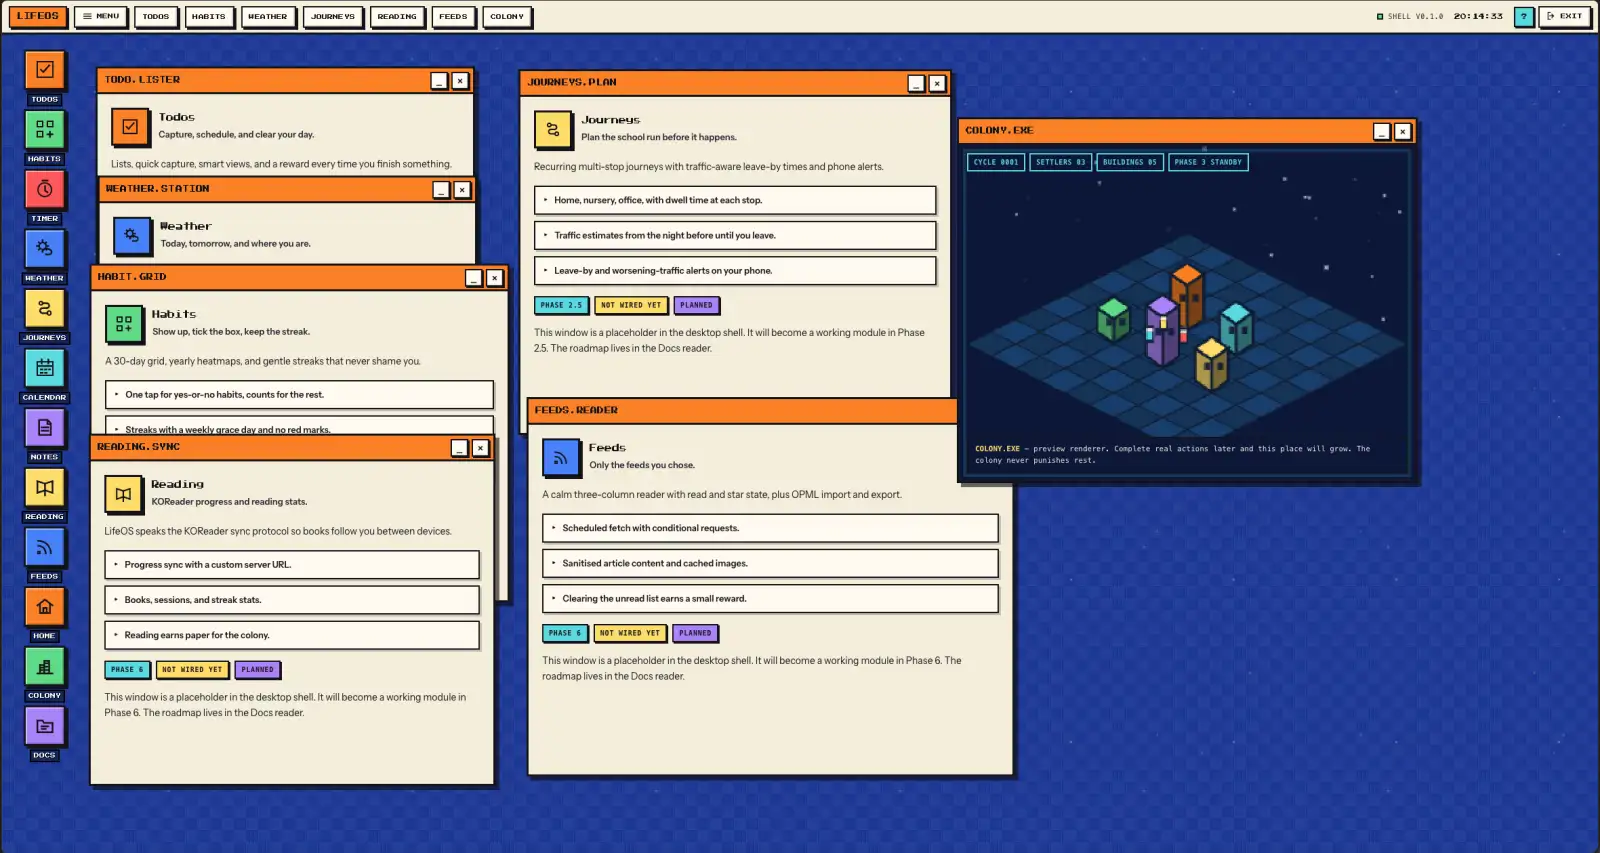Open the Calendar sidebar icon
This screenshot has width=1600, height=853.
click(45, 368)
